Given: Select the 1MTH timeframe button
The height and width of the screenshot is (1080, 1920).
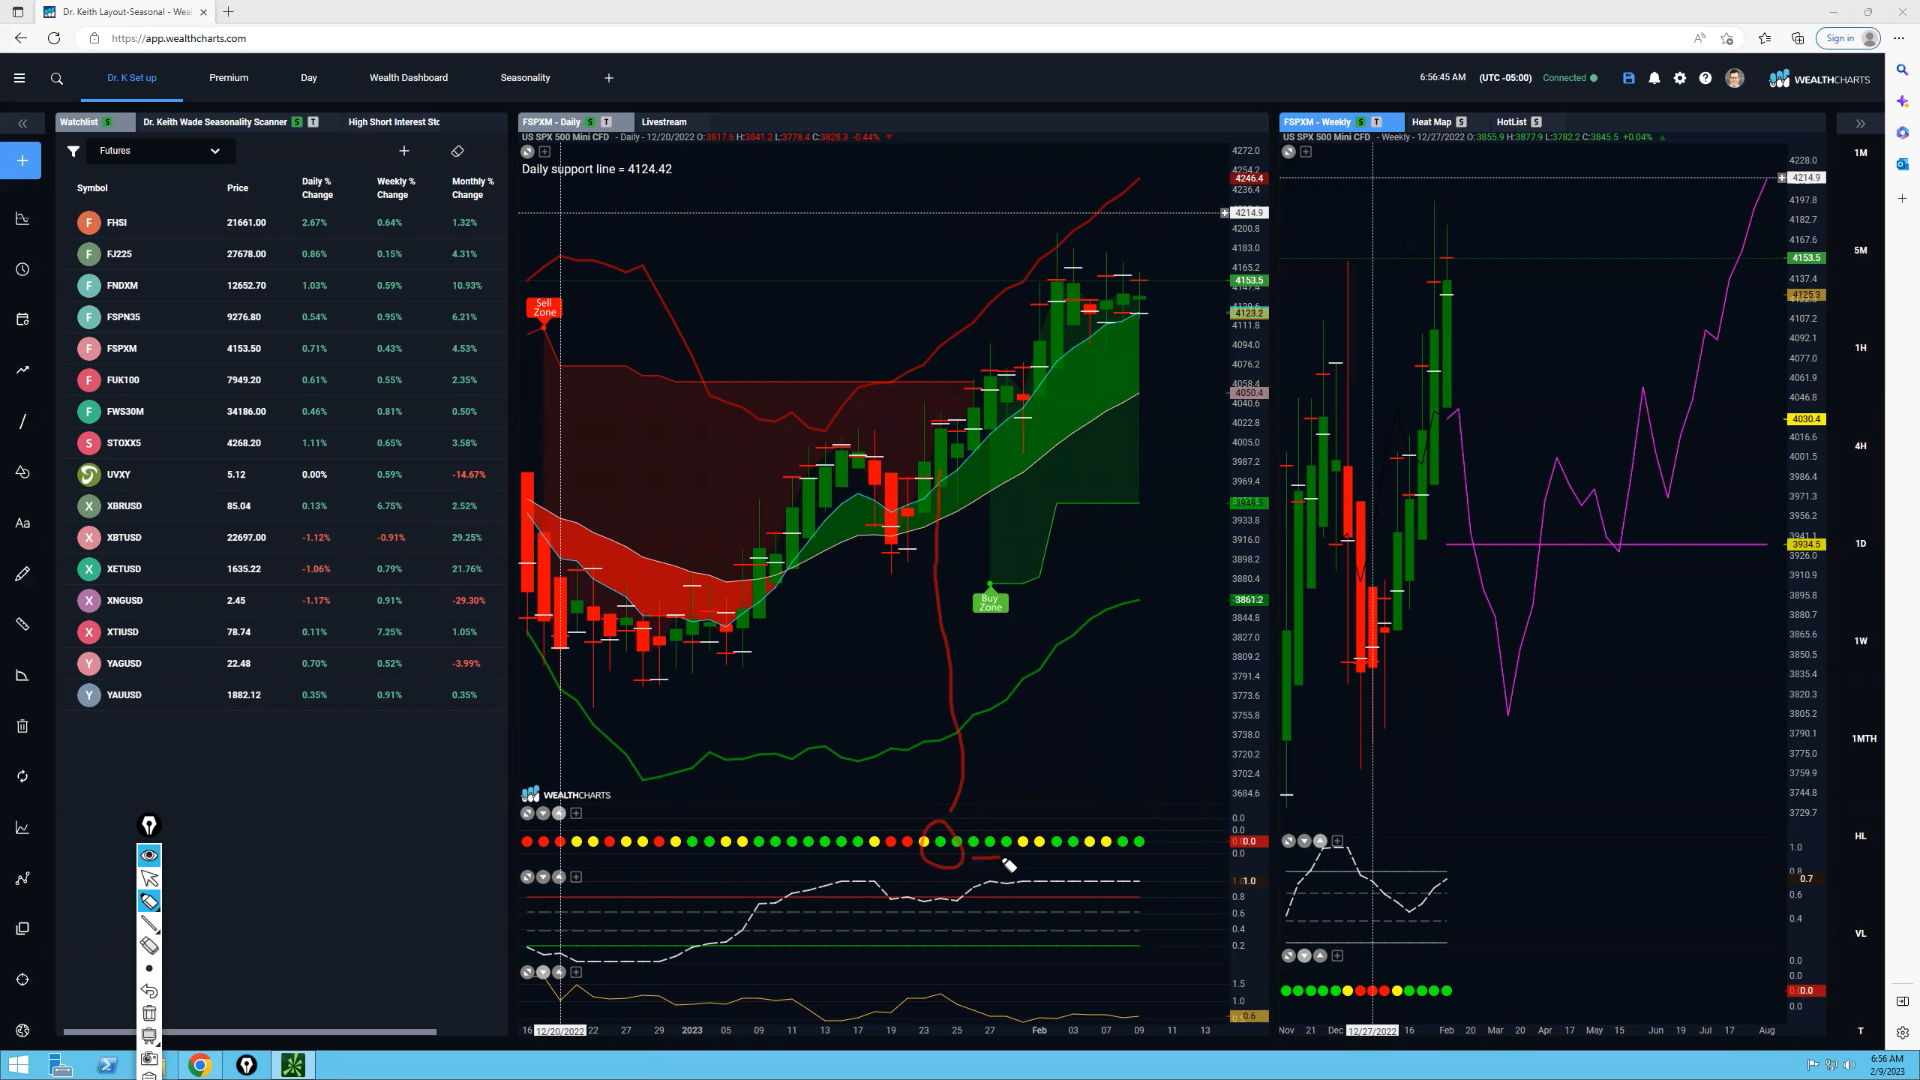Looking at the screenshot, I should (1864, 739).
